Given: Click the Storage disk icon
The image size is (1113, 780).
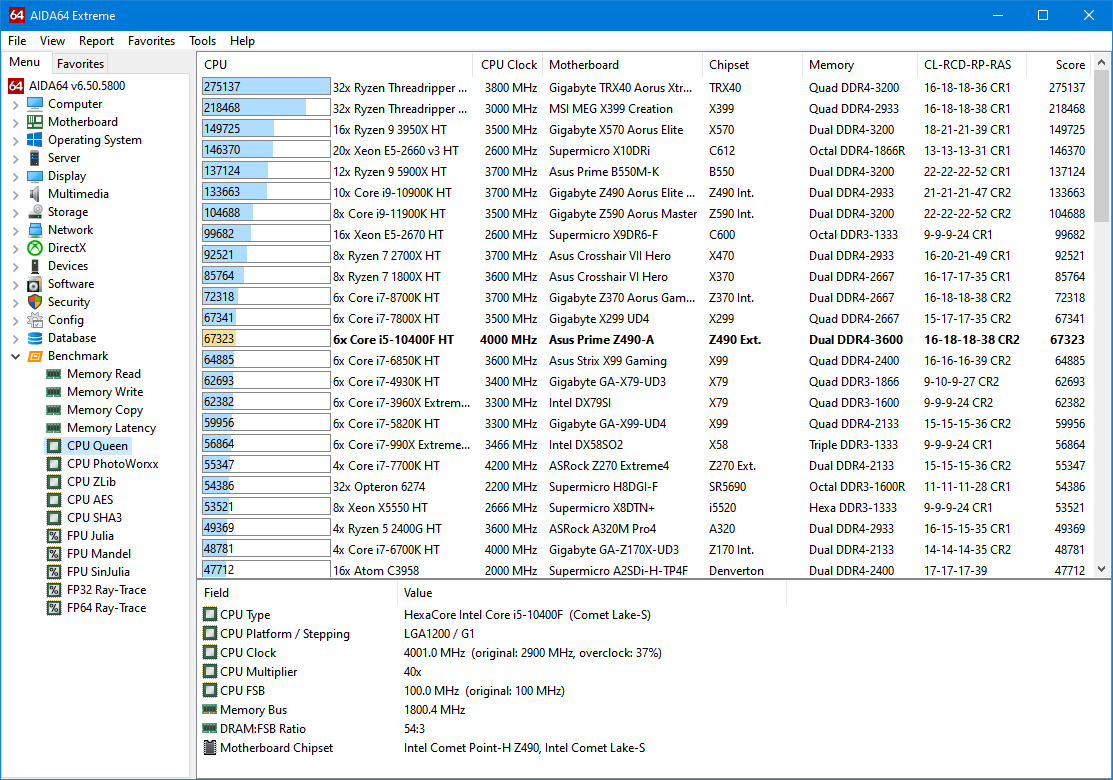Looking at the screenshot, I should [x=35, y=212].
